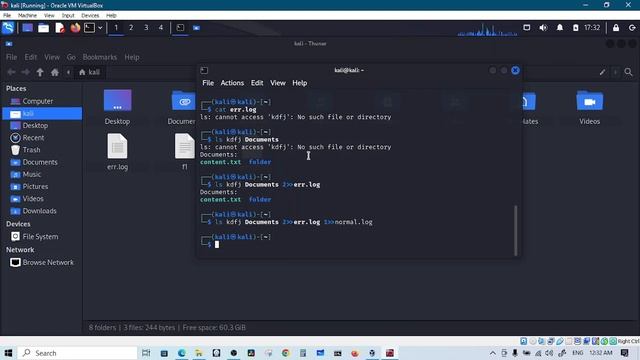Launch terminal emulator from Kali panel
This screenshot has height=360, width=640.
pyautogui.click(x=89, y=28)
